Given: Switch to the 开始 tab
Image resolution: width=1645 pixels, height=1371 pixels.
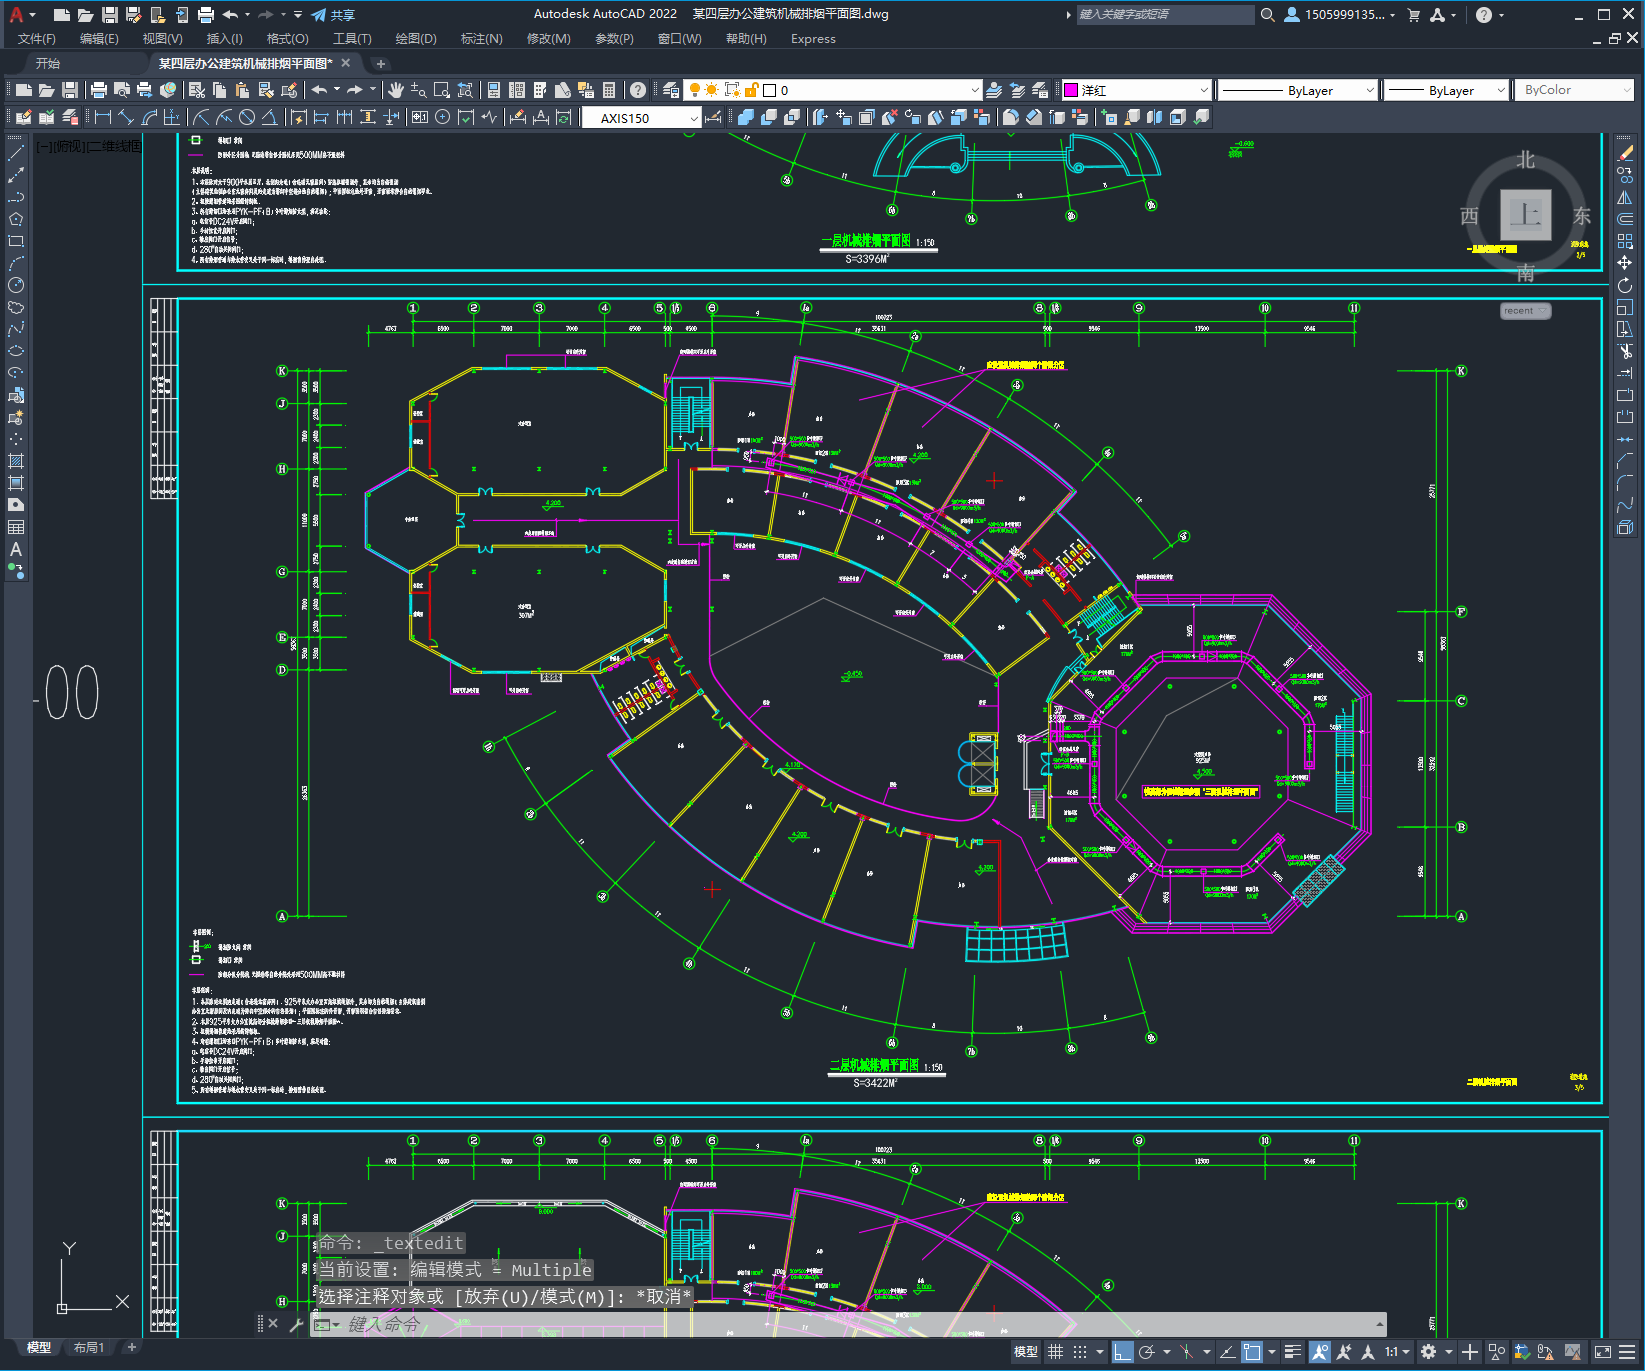Looking at the screenshot, I should tap(48, 63).
